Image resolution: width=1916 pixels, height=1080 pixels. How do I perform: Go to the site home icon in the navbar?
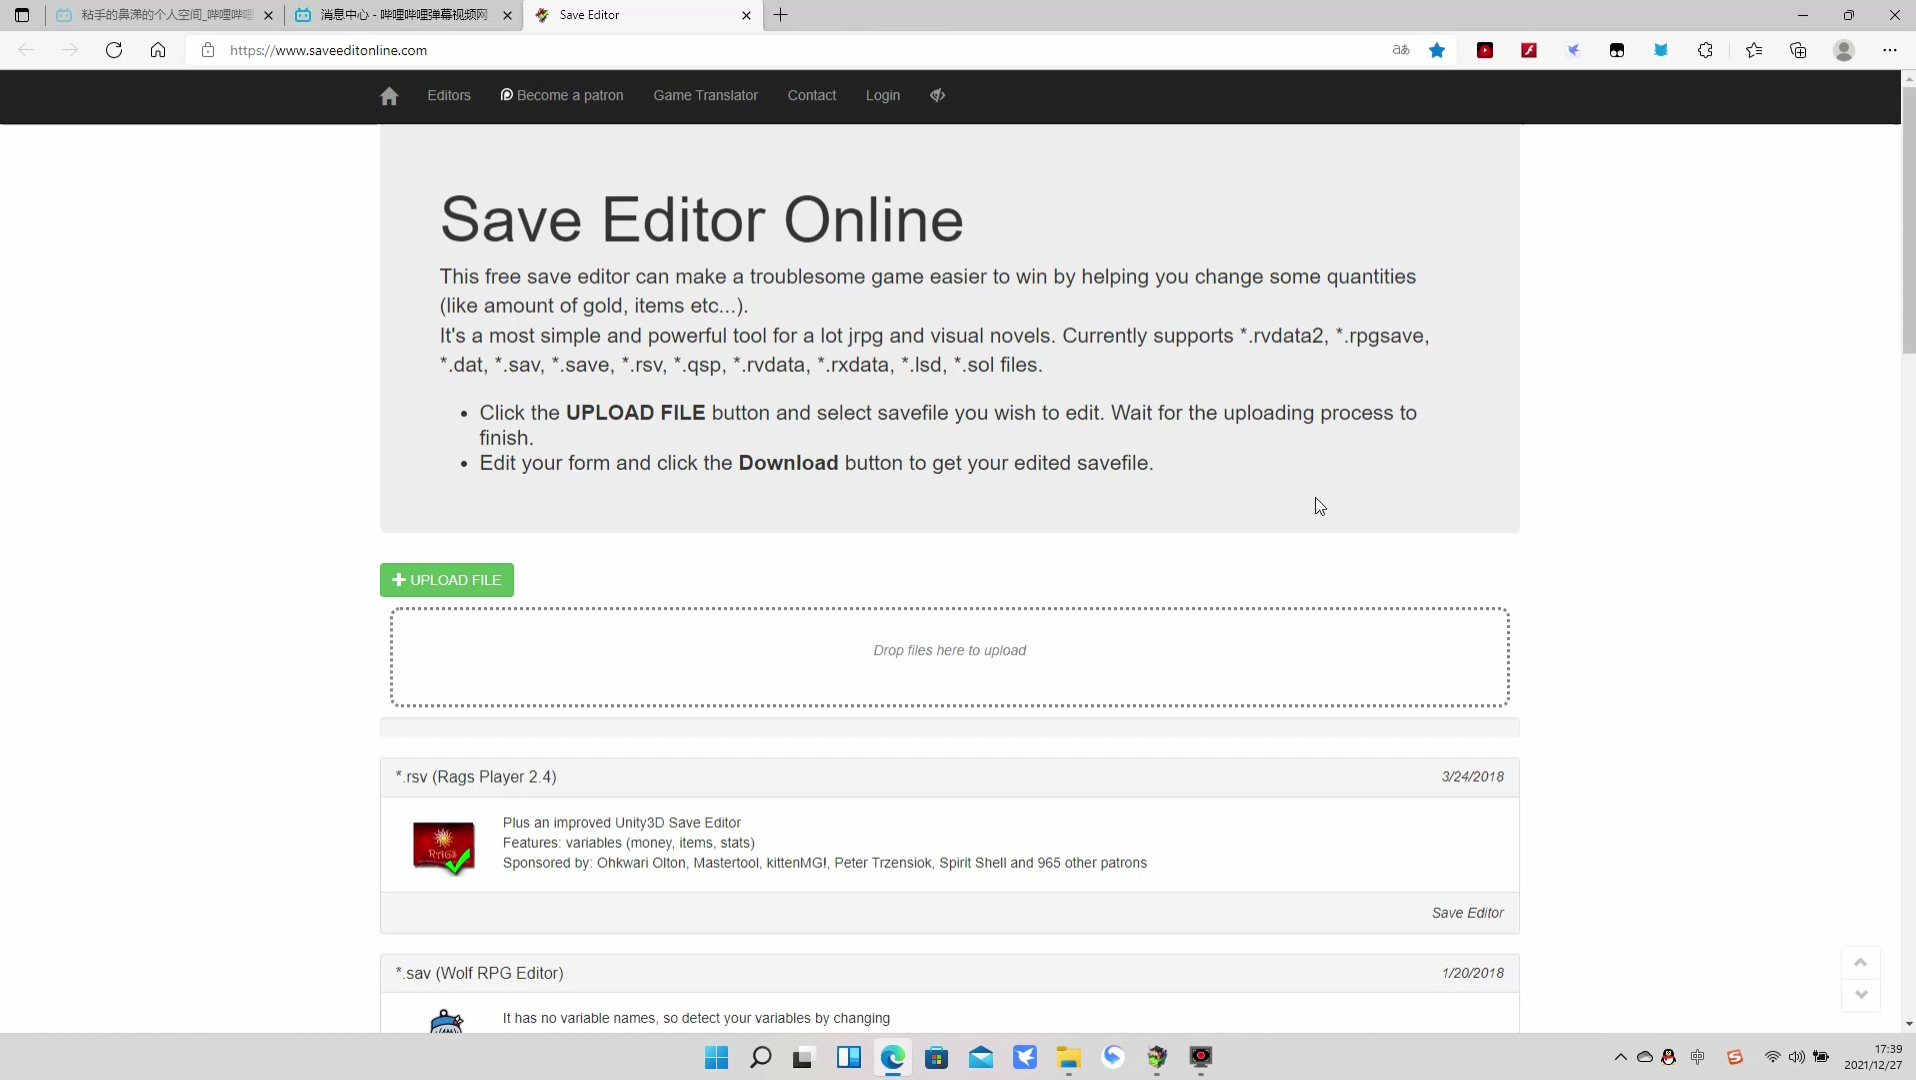(x=389, y=96)
